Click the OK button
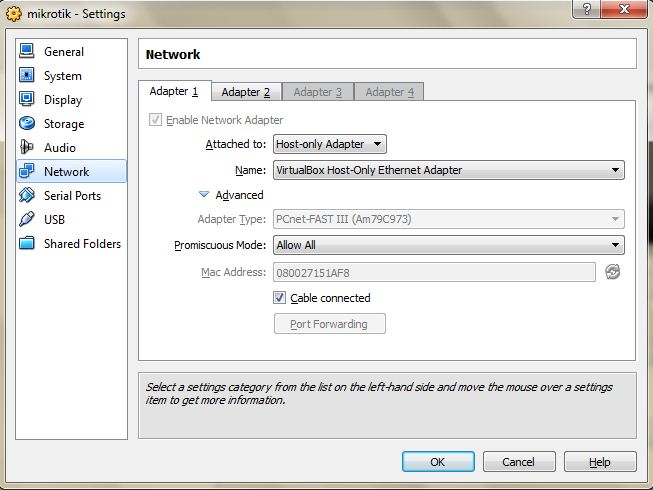 point(438,462)
